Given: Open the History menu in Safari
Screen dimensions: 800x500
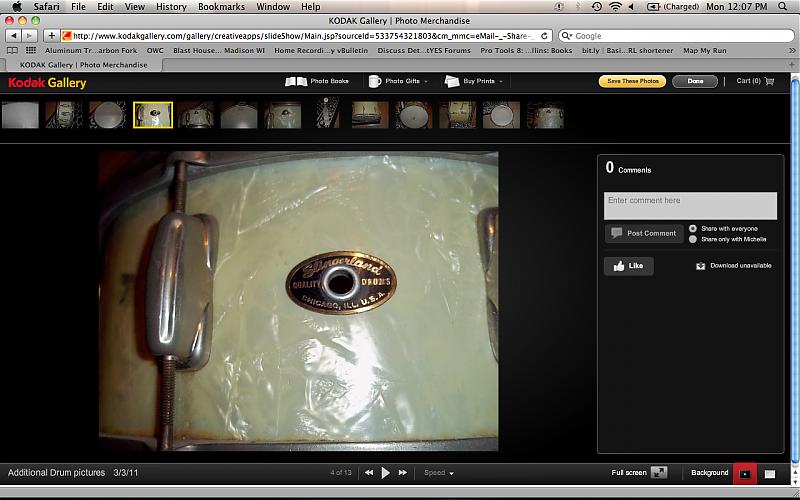Looking at the screenshot, I should point(171,7).
